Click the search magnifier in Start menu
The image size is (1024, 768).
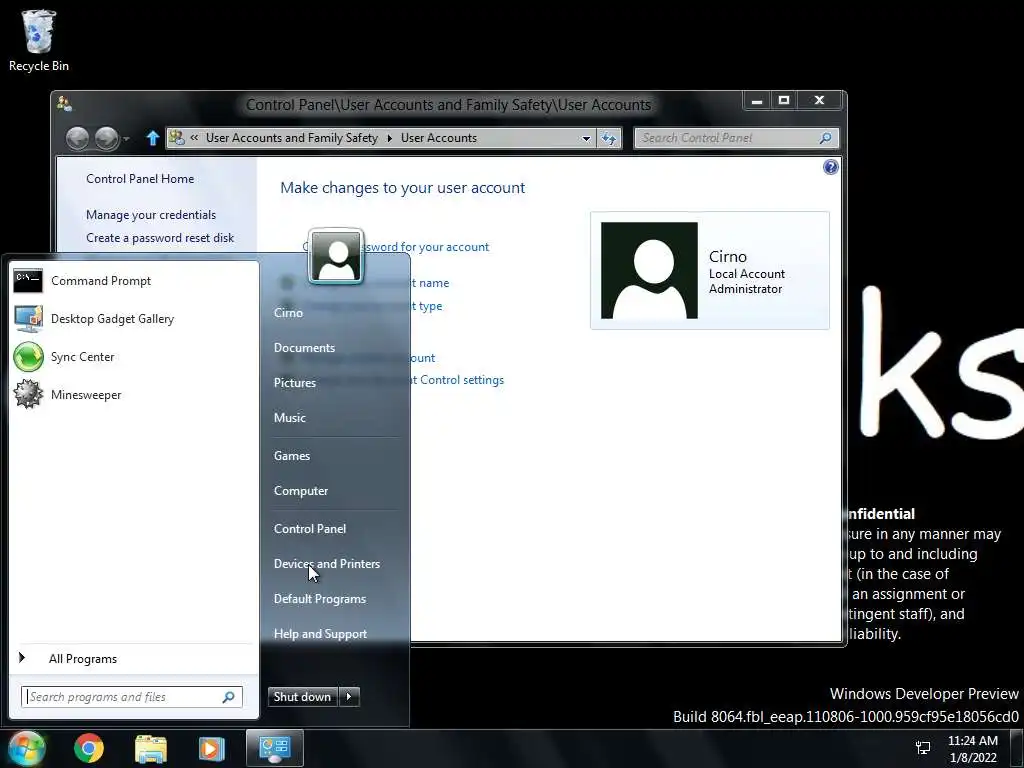coord(229,697)
